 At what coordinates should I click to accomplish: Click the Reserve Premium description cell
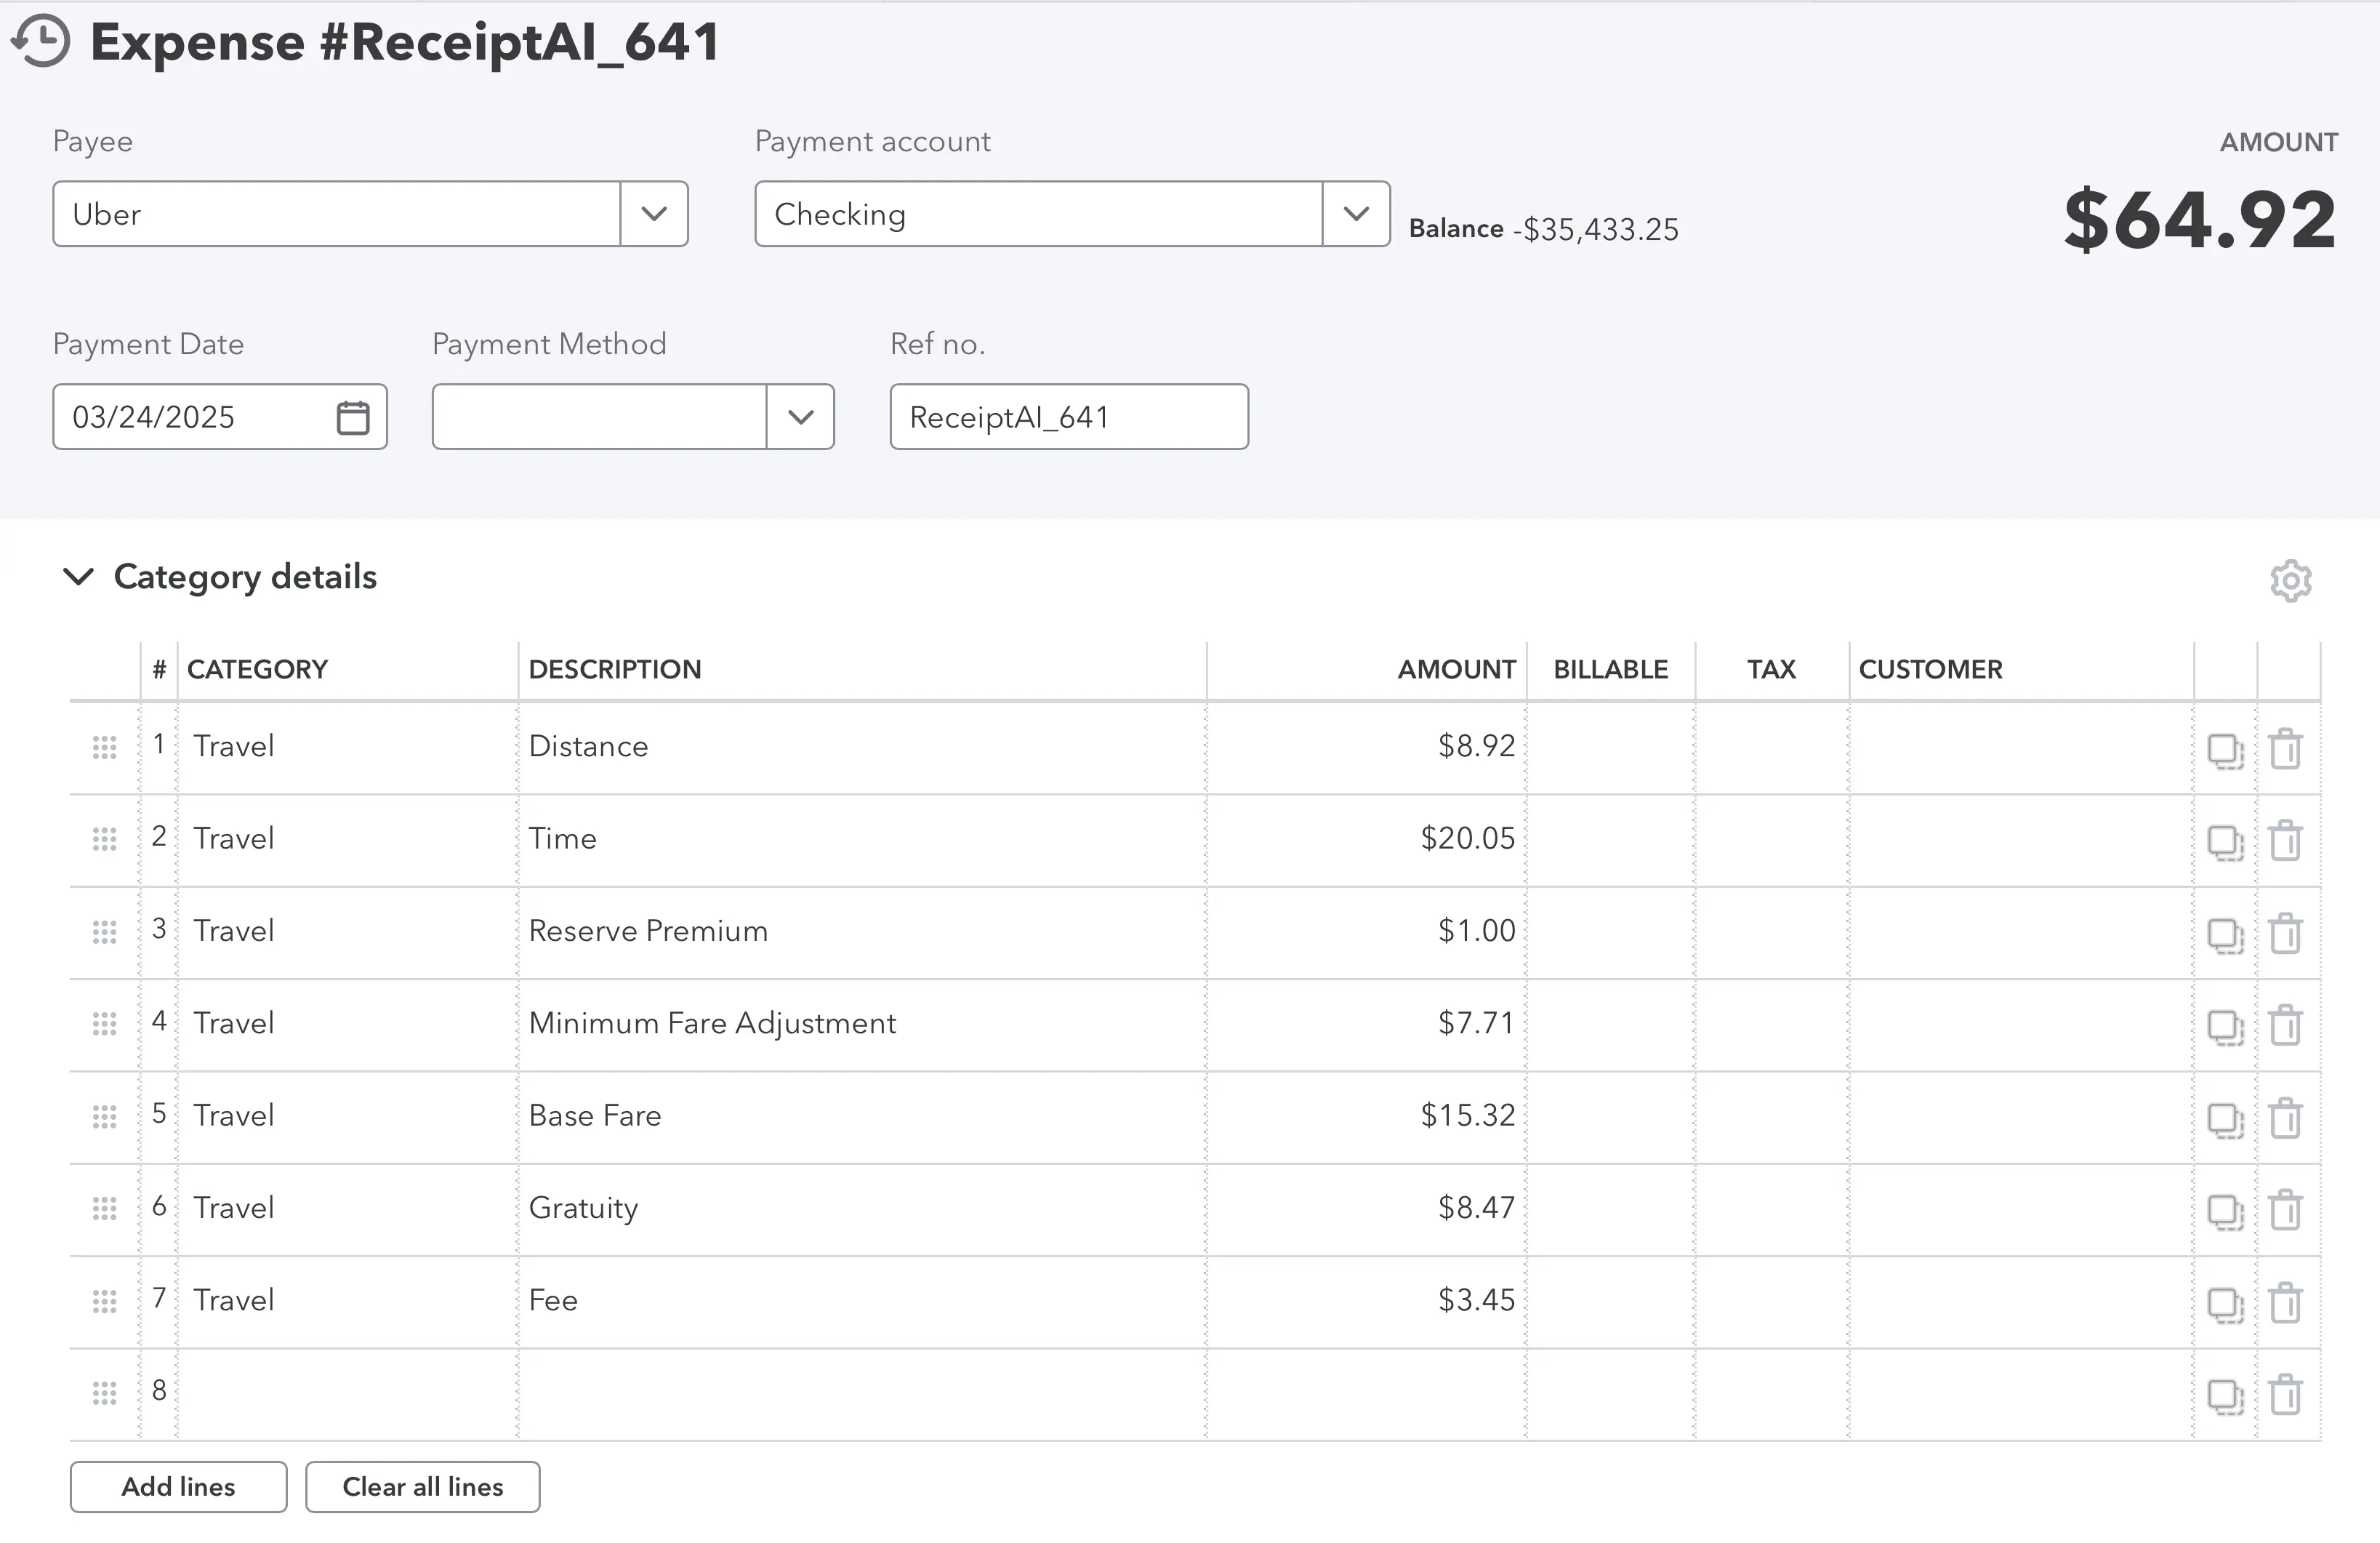(x=862, y=932)
